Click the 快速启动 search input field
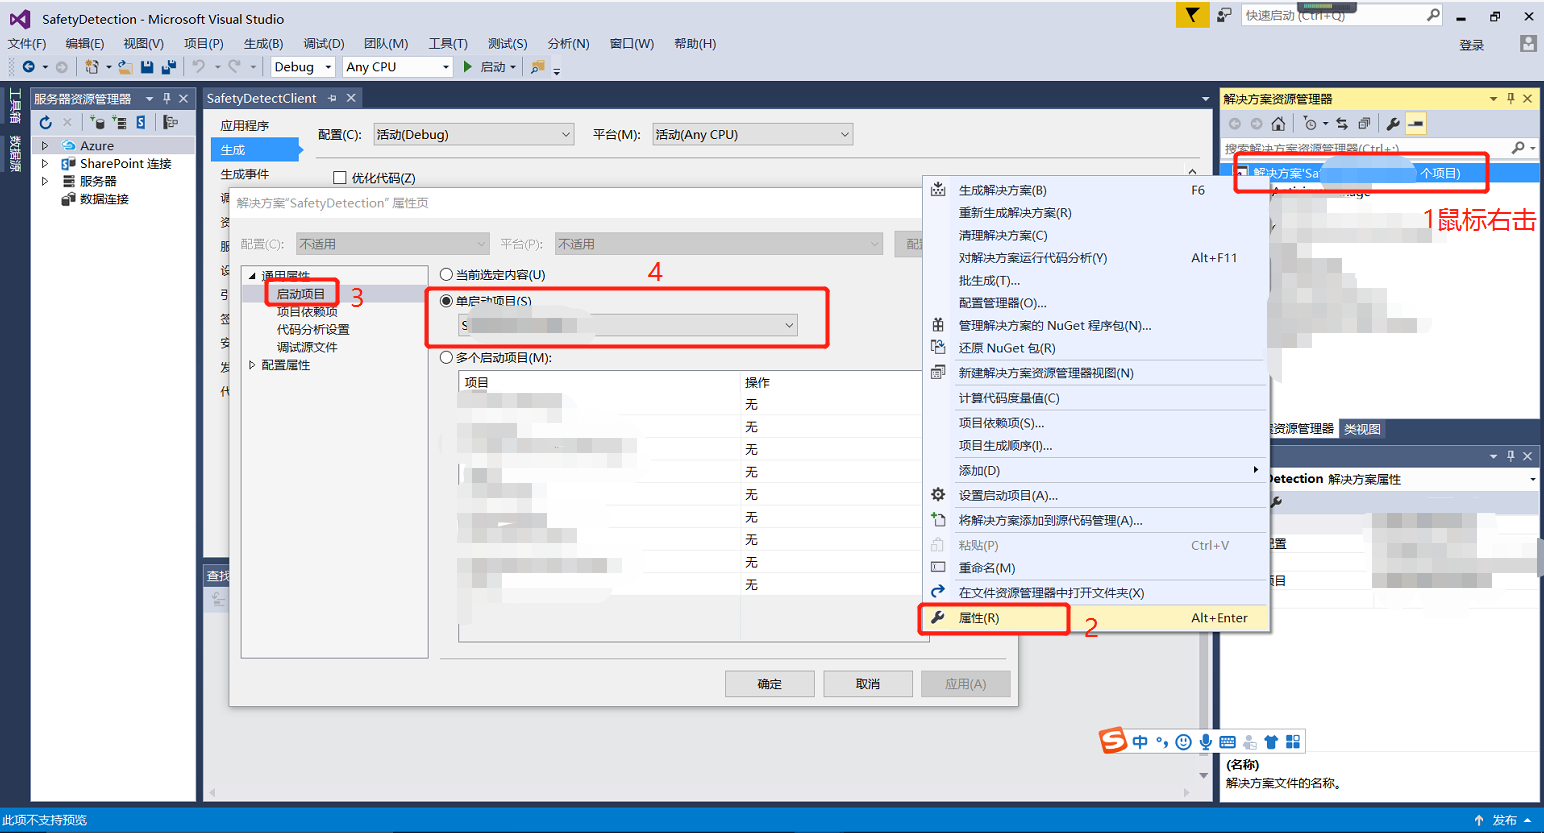Screen dimensions: 1544x833 [x=1330, y=16]
